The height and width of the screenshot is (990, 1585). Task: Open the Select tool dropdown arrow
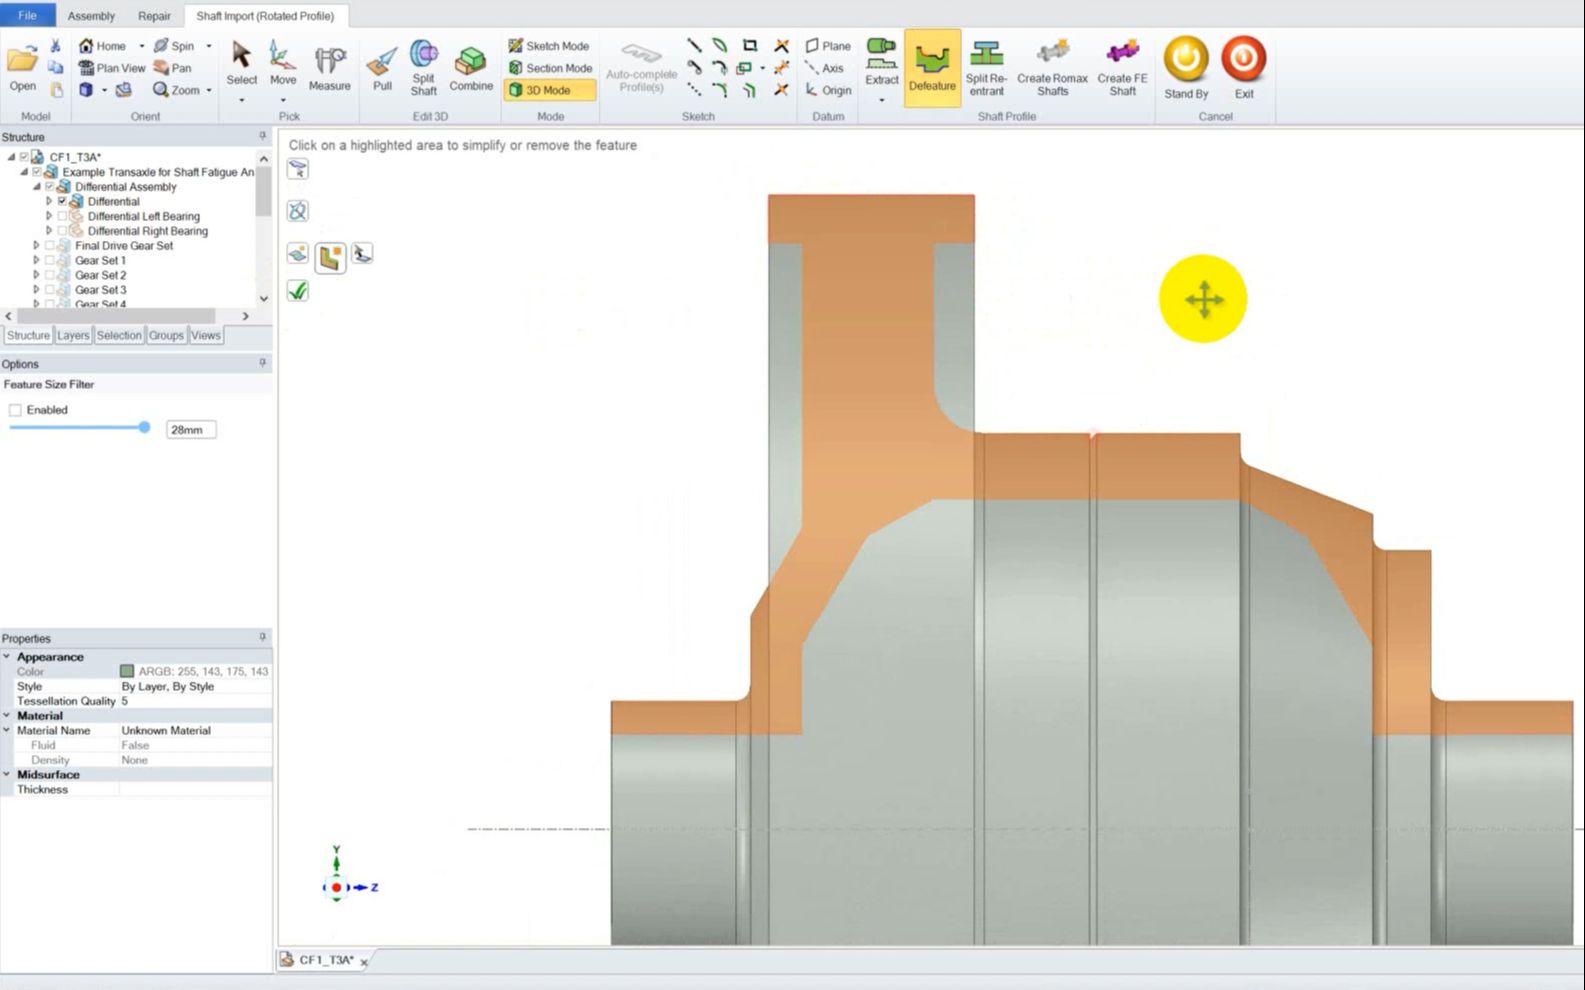(x=241, y=100)
